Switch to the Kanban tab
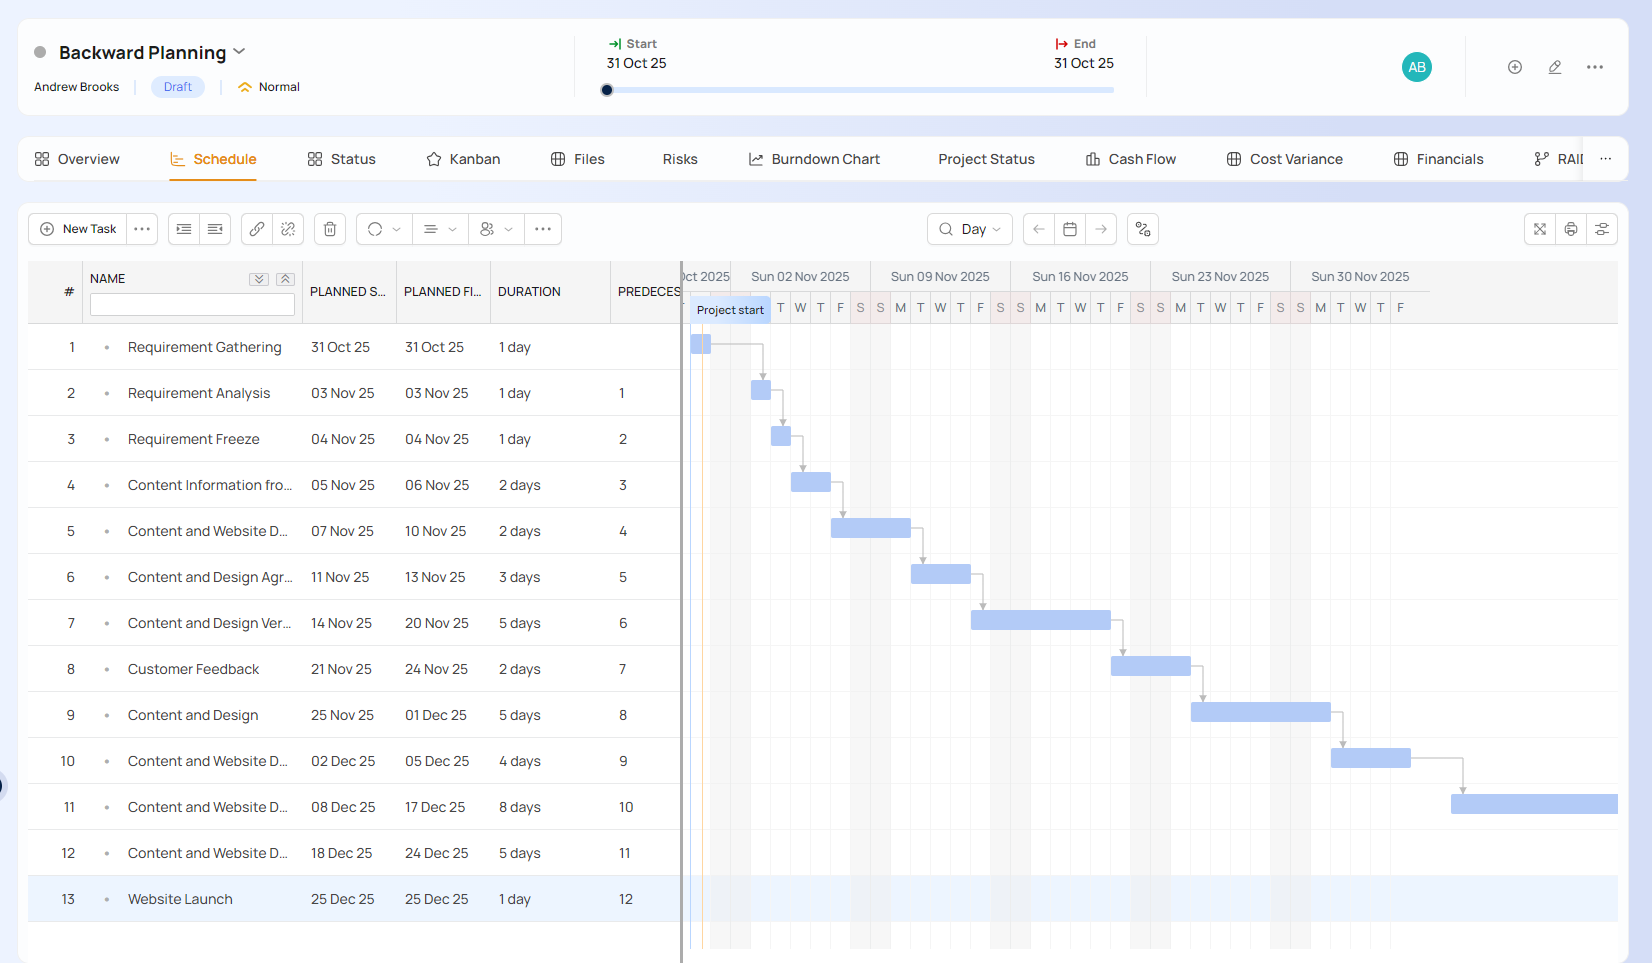The height and width of the screenshot is (963, 1652). point(463,159)
